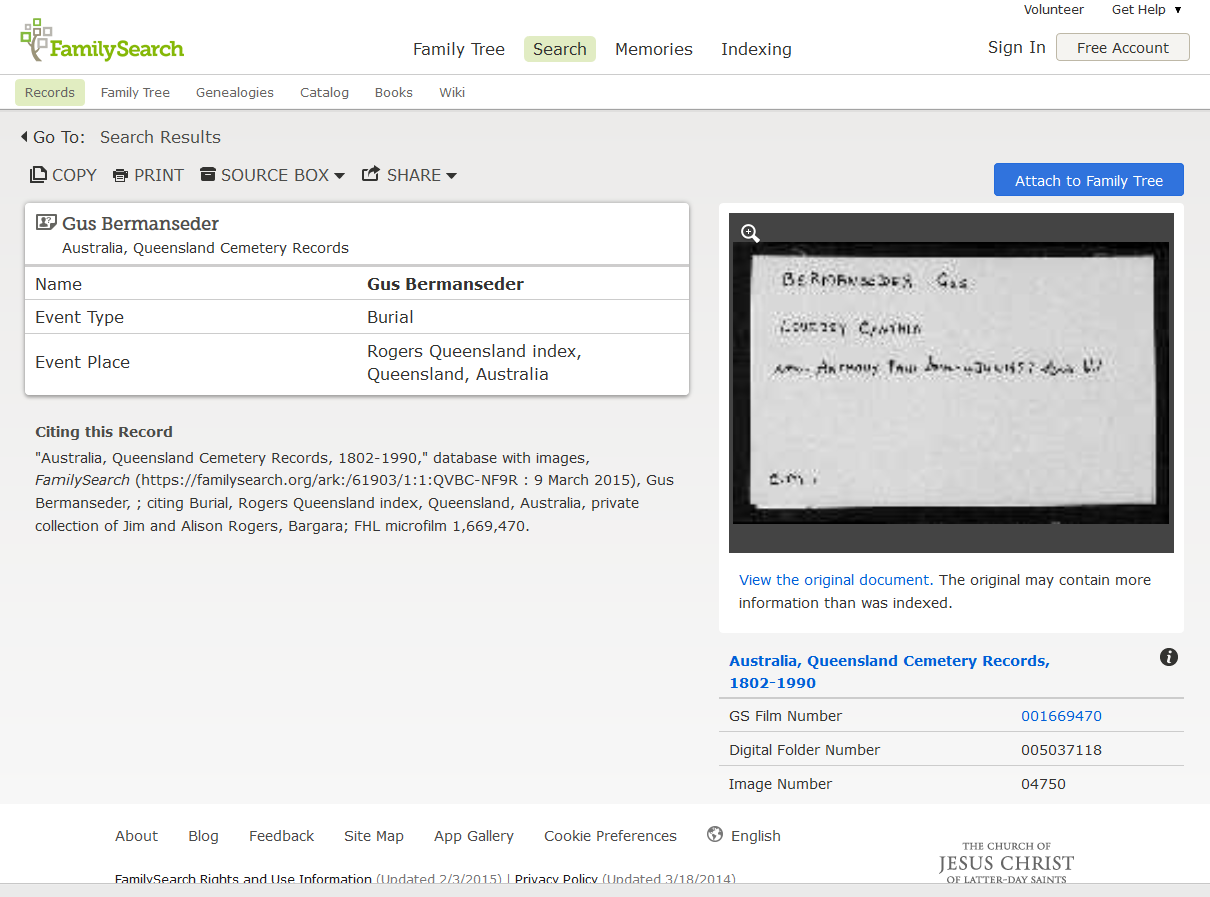Click the About footer link
1210x897 pixels.
click(136, 836)
